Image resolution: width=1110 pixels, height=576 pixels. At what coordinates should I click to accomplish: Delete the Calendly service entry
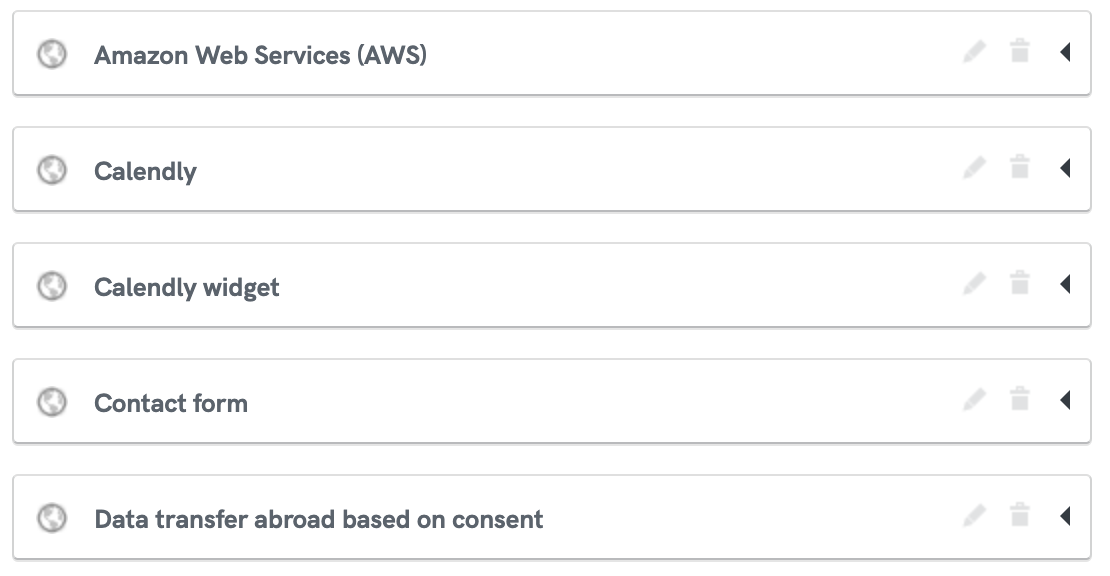pos(1019,167)
